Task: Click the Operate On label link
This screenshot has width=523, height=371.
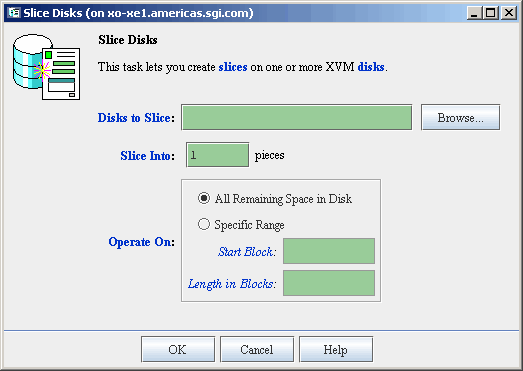Action: pyautogui.click(x=141, y=242)
